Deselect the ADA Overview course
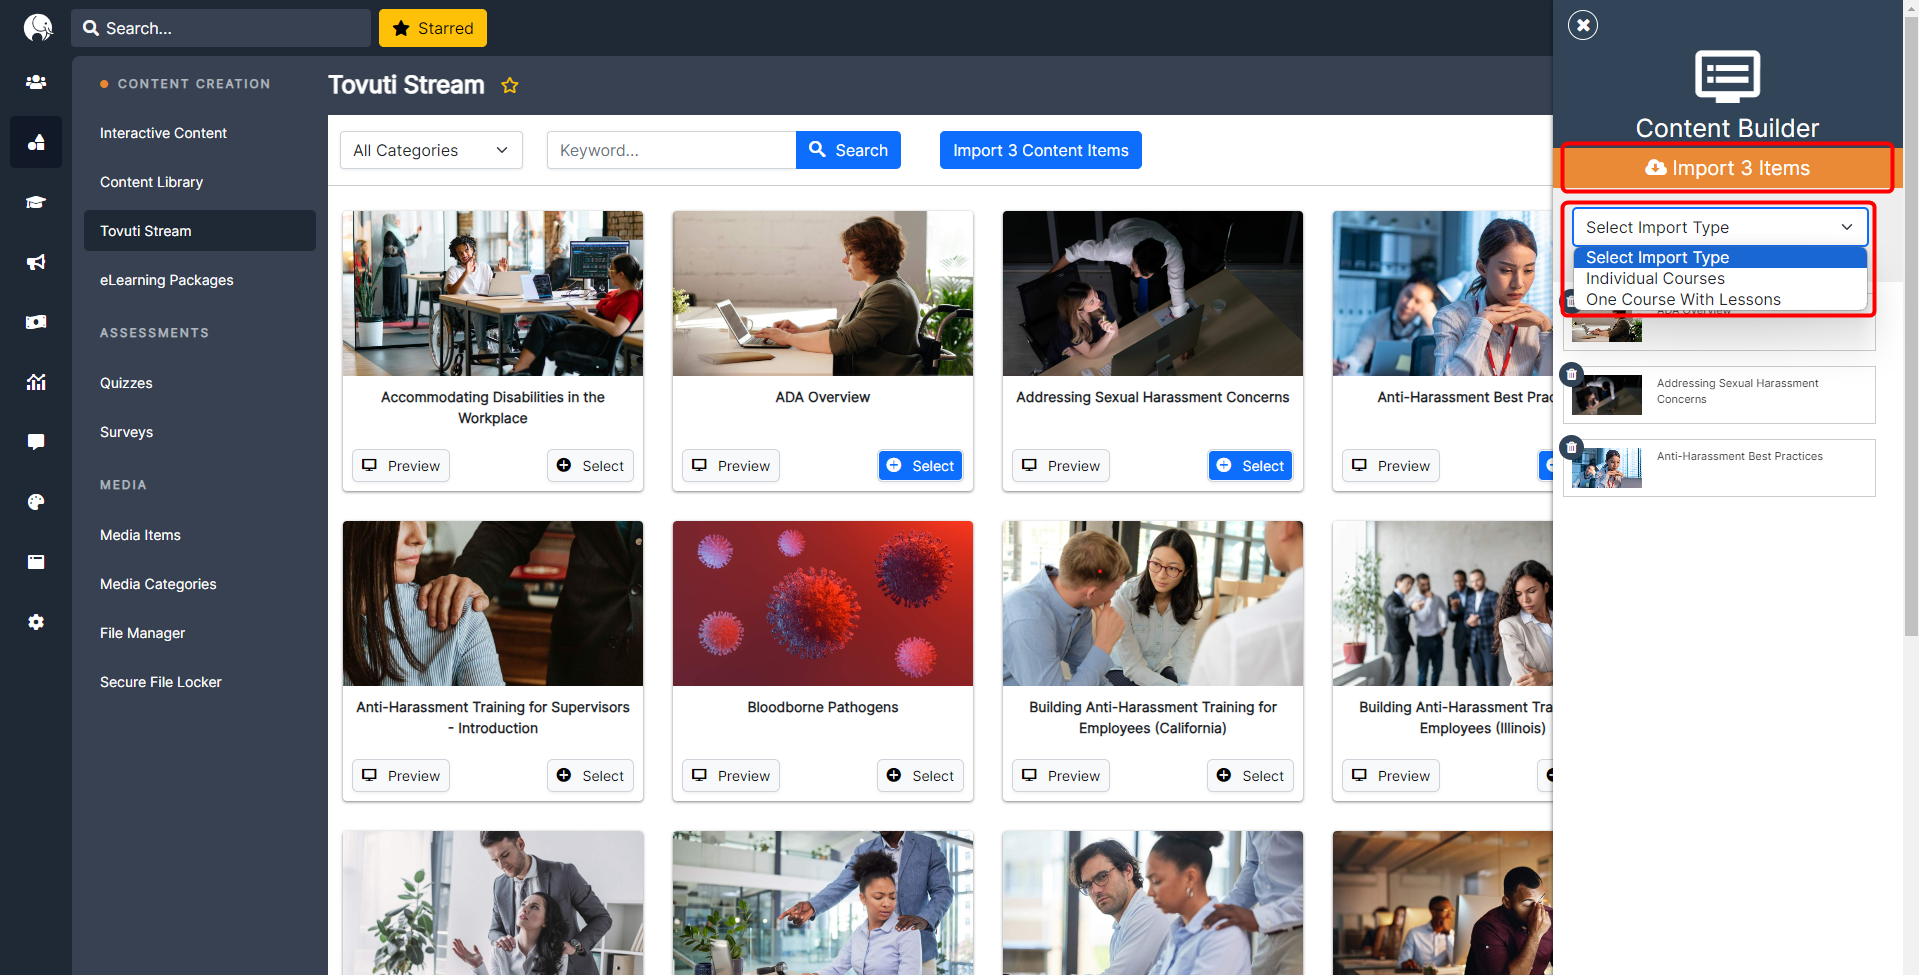Screen dimensions: 1919x975 920,466
